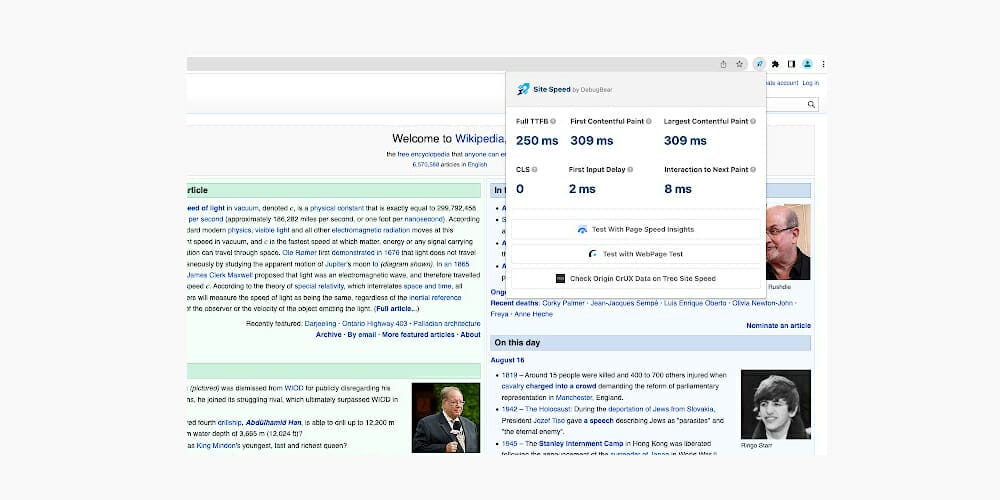Click the info icon beside First Input Delay
The height and width of the screenshot is (500, 1000).
point(630,170)
